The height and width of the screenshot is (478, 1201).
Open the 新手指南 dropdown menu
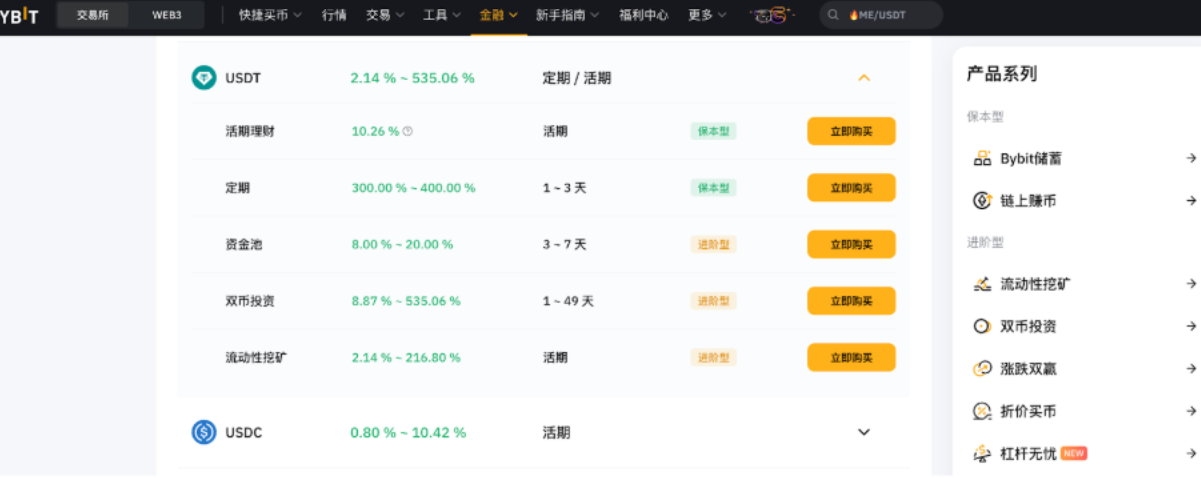(x=567, y=15)
